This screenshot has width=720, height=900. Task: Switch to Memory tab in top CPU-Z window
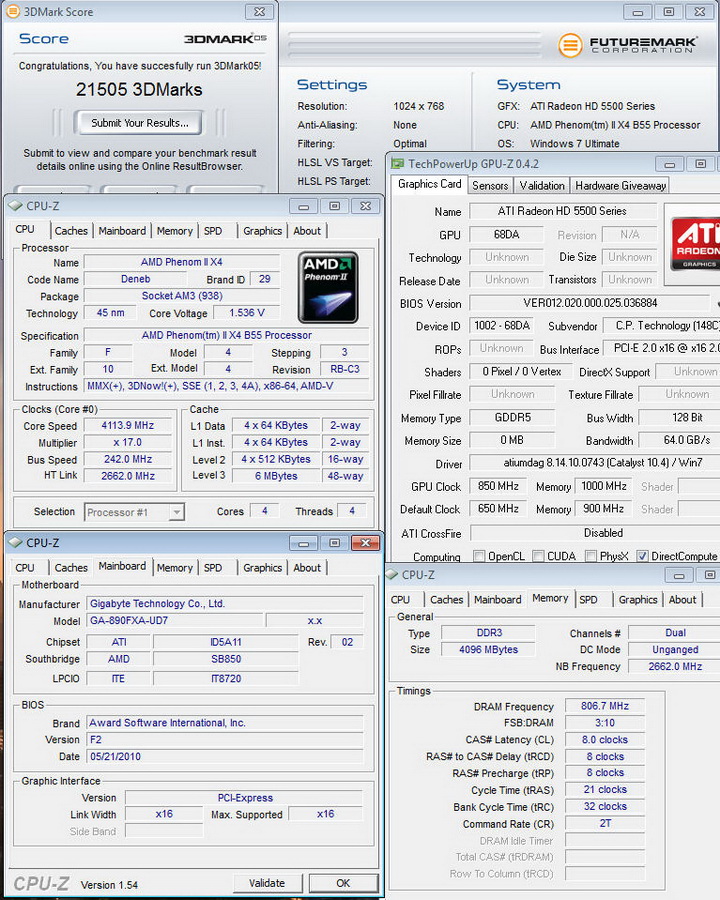pyautogui.click(x=175, y=231)
